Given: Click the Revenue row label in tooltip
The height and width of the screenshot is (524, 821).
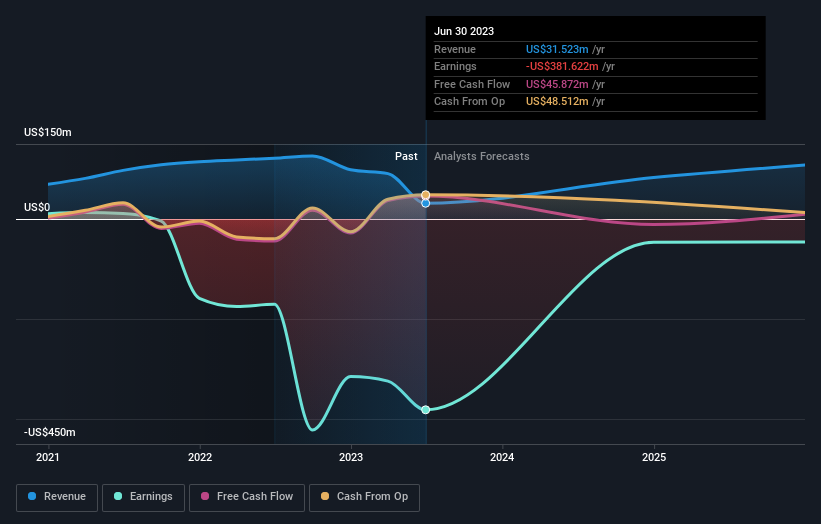Looking at the screenshot, I should tap(455, 49).
